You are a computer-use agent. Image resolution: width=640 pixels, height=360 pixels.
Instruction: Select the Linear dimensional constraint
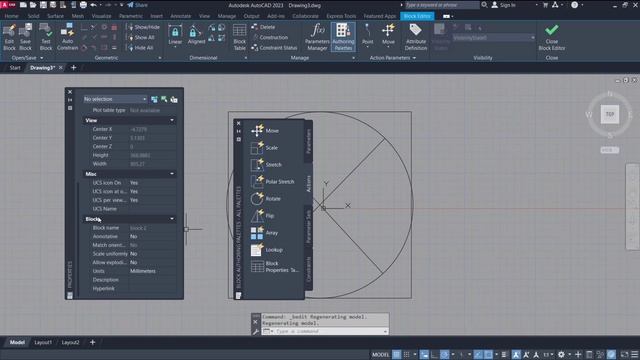[175, 35]
